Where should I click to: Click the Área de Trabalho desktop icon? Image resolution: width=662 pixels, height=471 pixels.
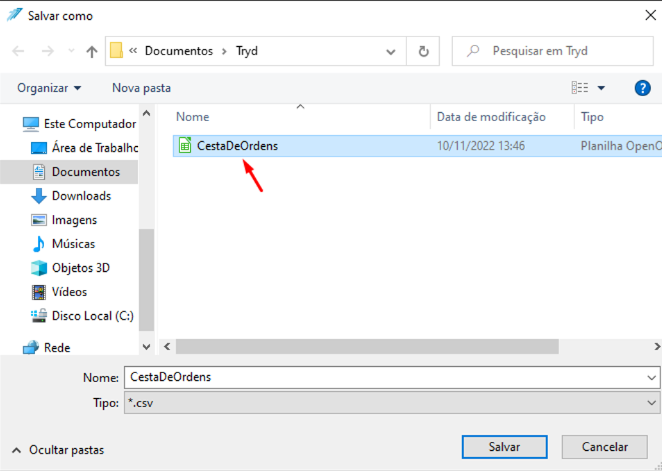39,148
